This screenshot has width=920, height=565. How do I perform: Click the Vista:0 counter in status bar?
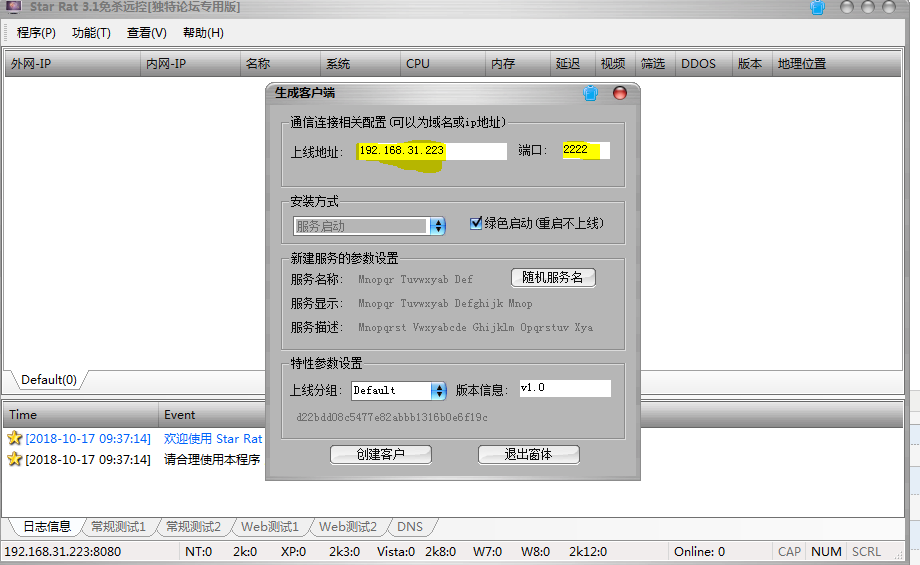(396, 552)
